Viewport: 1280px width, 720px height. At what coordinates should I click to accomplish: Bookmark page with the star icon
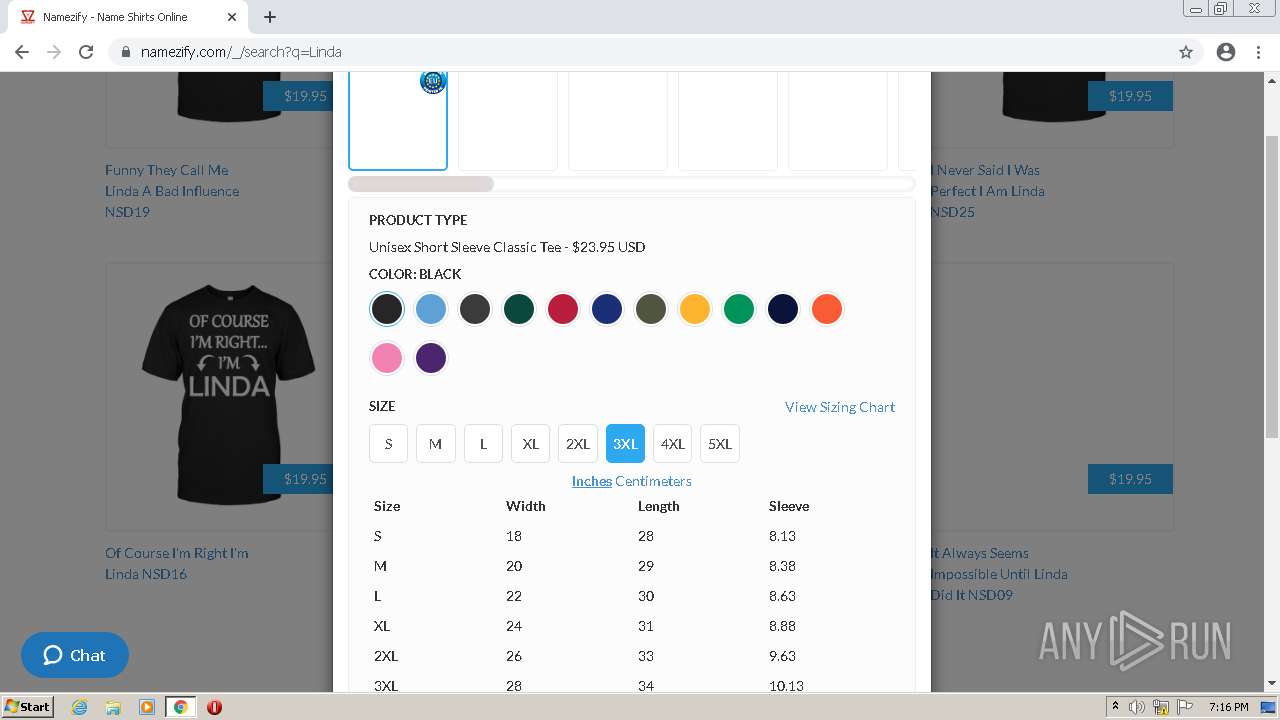pos(1186,52)
